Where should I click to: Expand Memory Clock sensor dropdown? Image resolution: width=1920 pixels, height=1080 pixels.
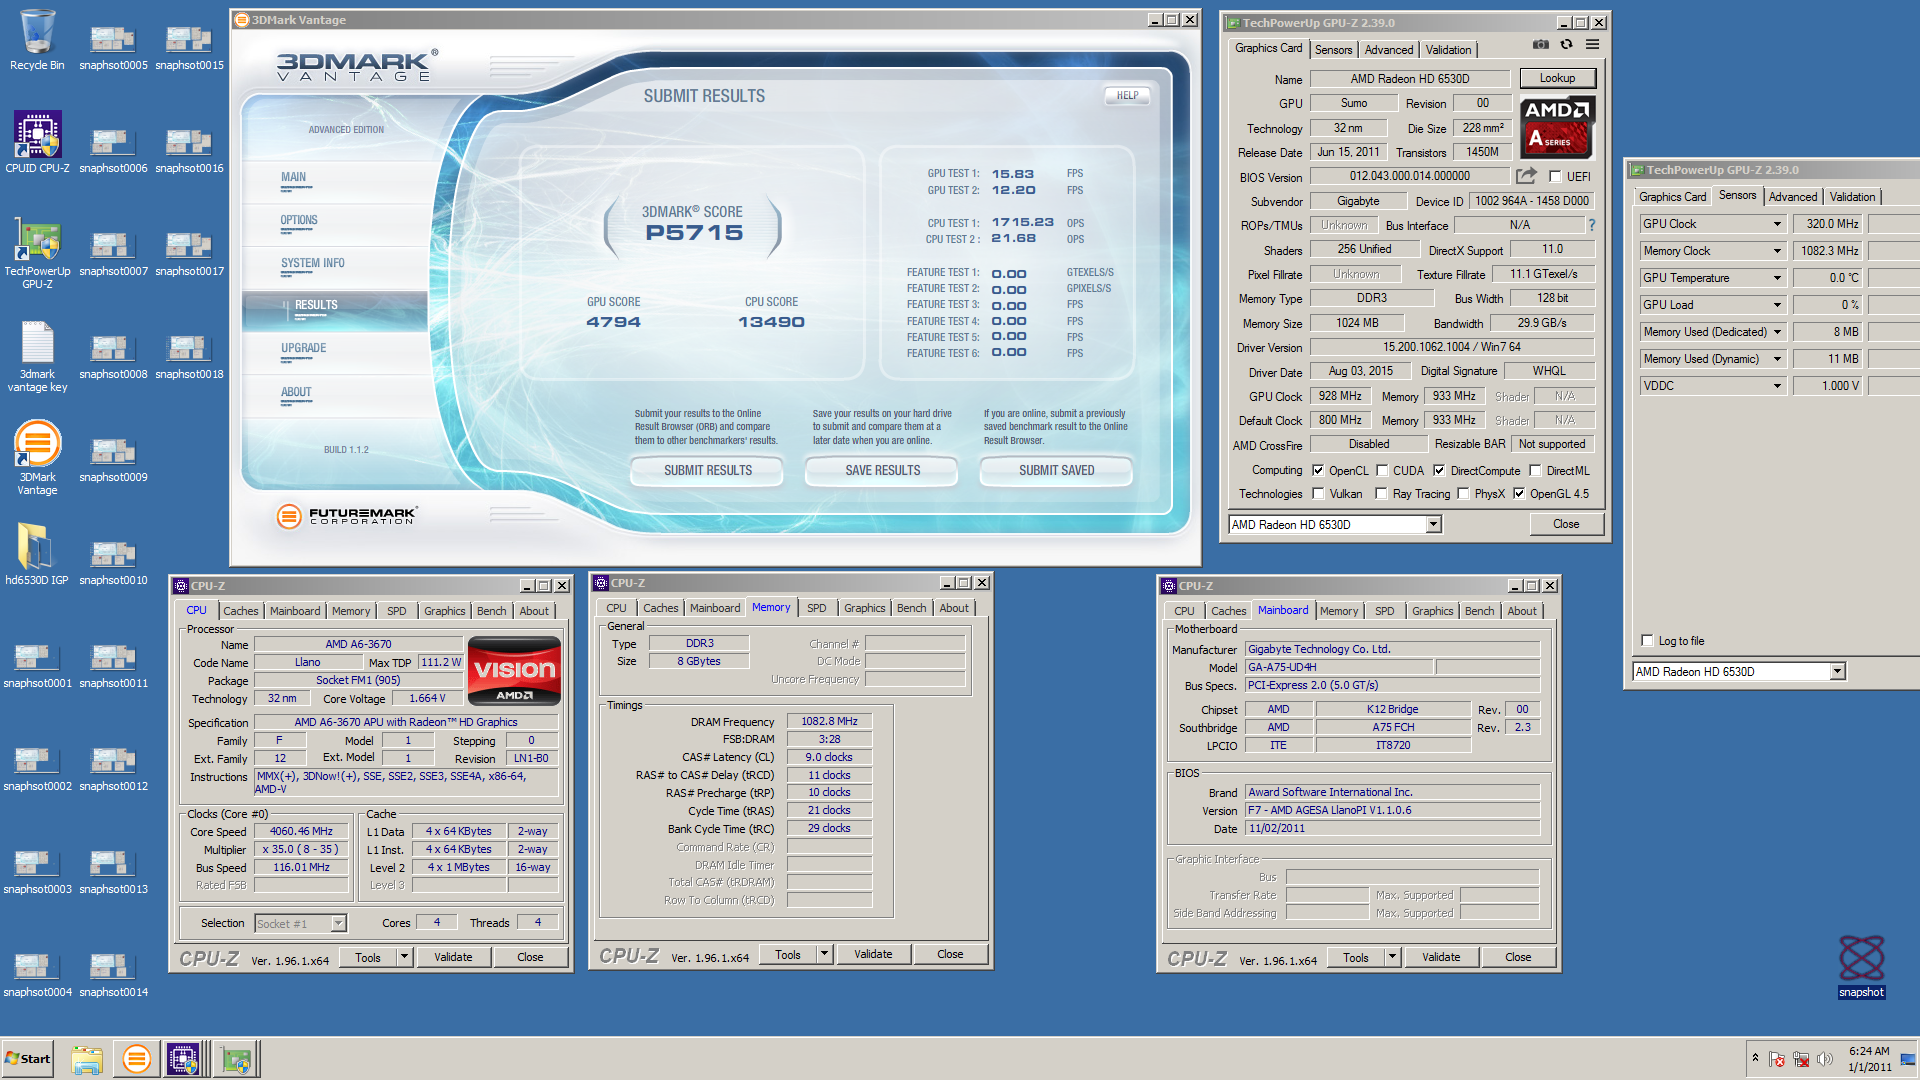coord(1777,251)
